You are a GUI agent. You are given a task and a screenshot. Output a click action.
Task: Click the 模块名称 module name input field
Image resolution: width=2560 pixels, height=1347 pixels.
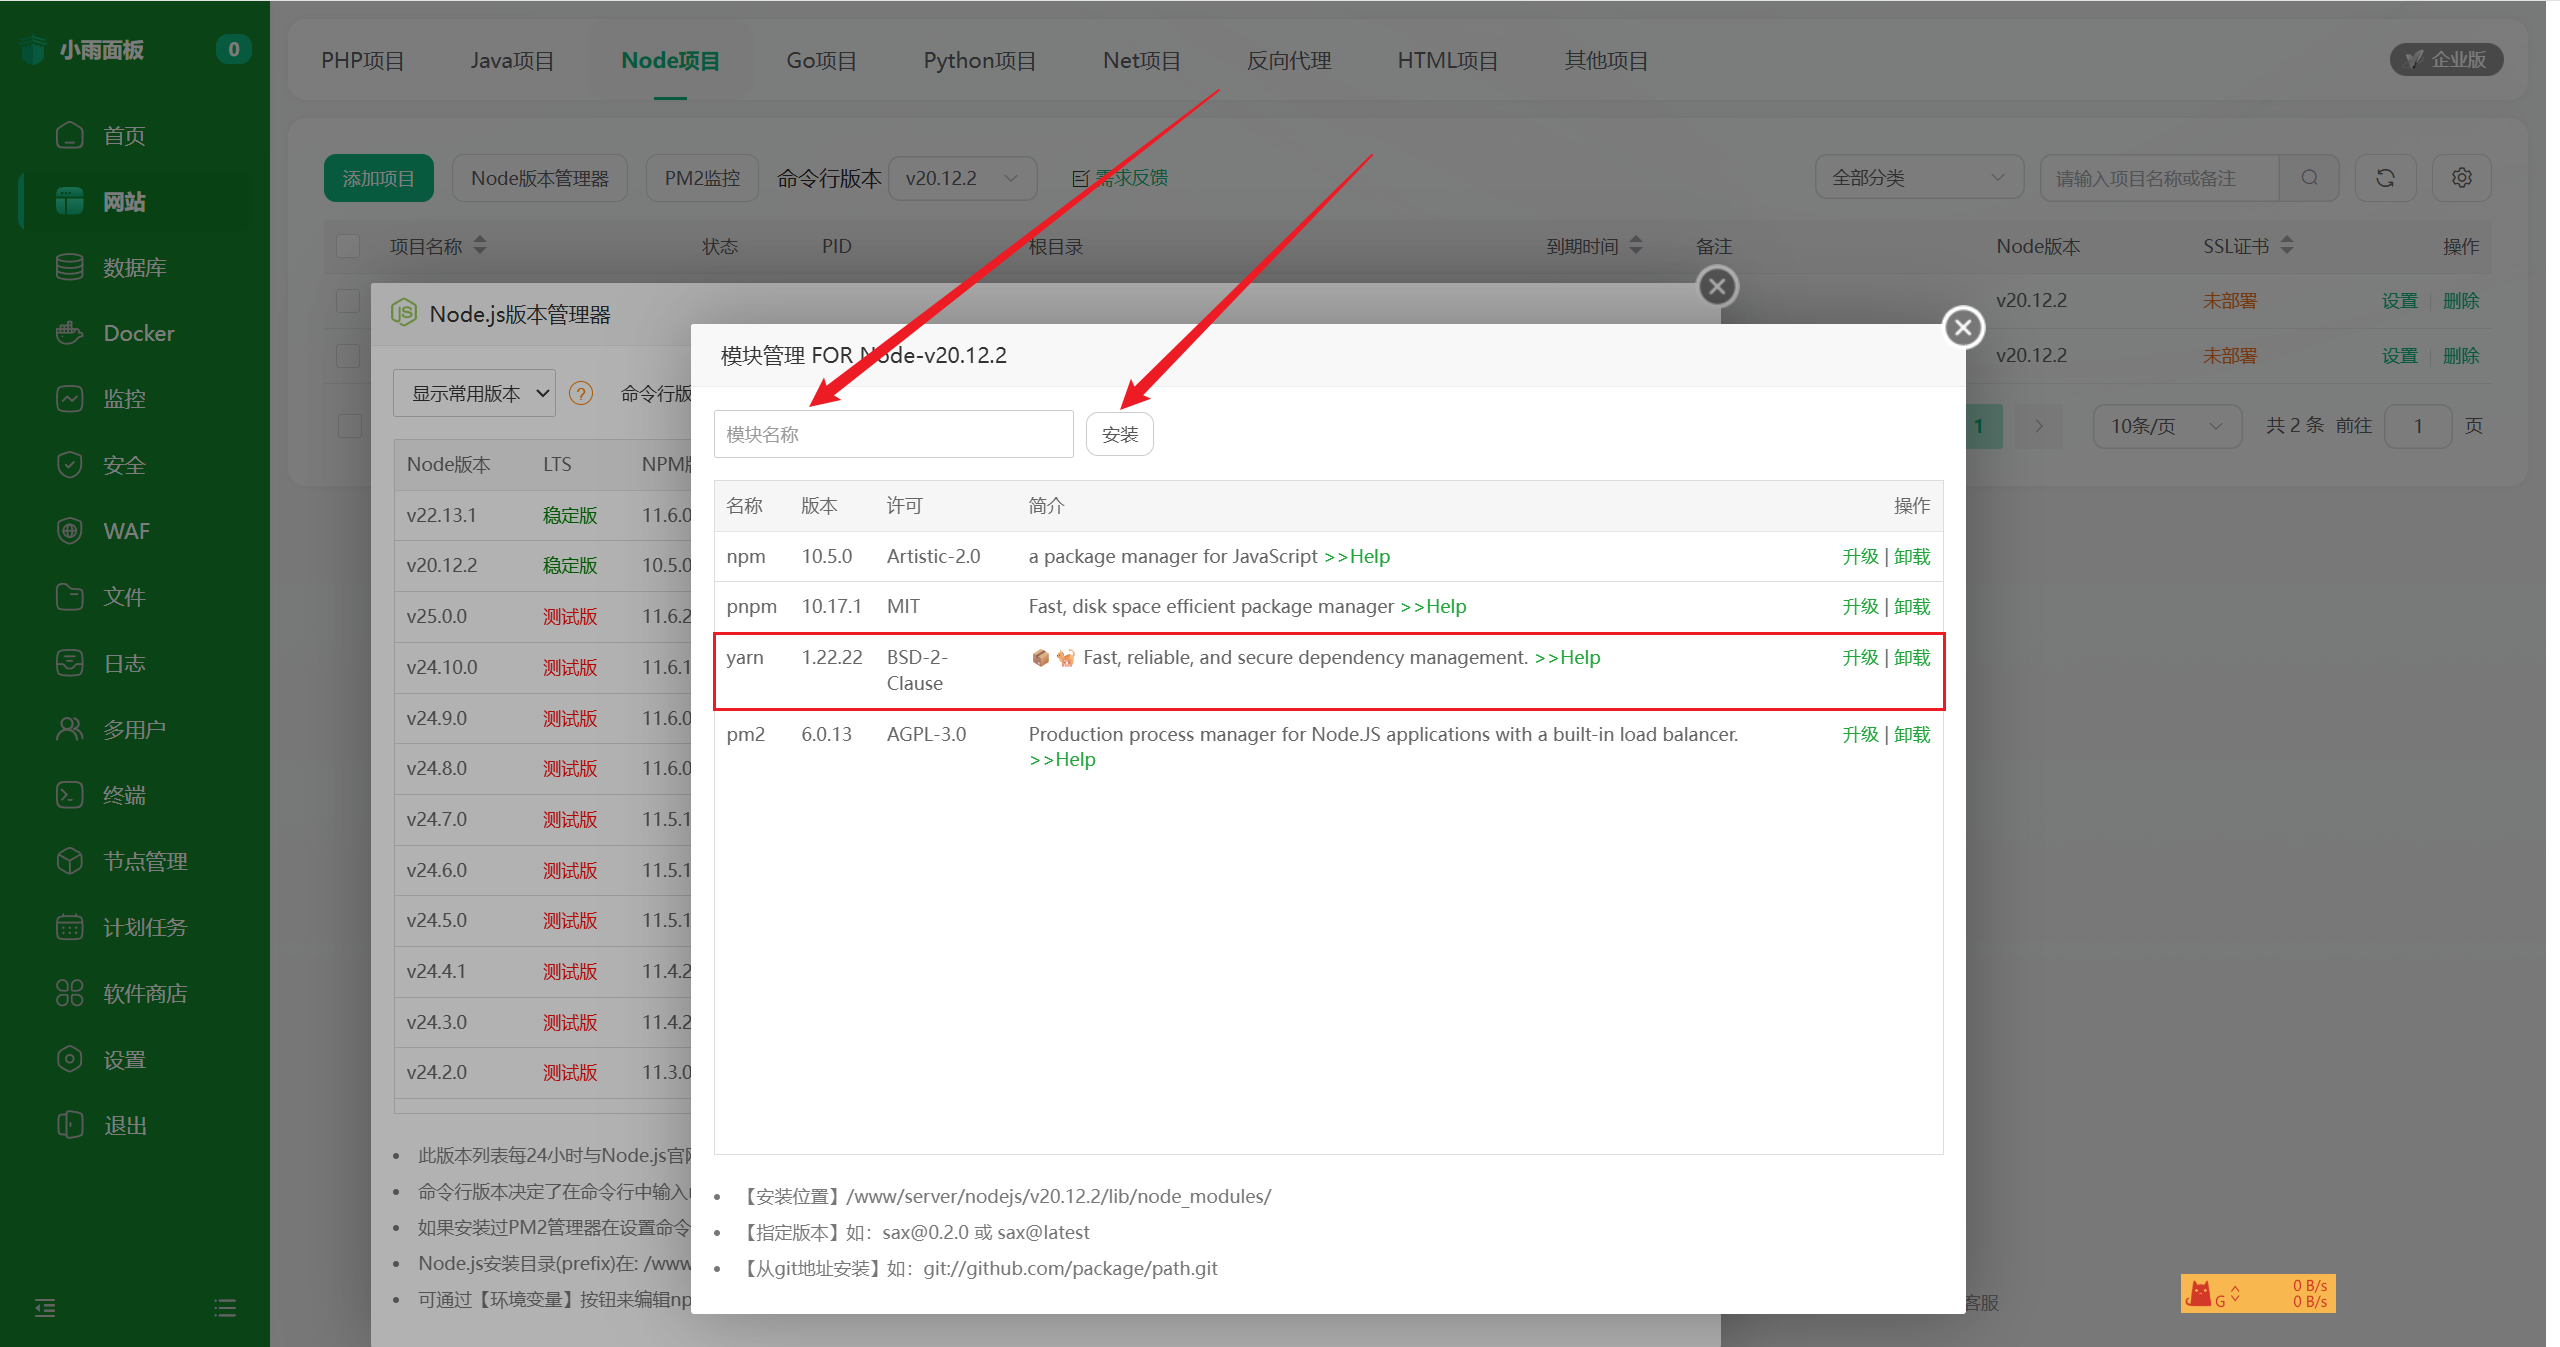pyautogui.click(x=893, y=435)
